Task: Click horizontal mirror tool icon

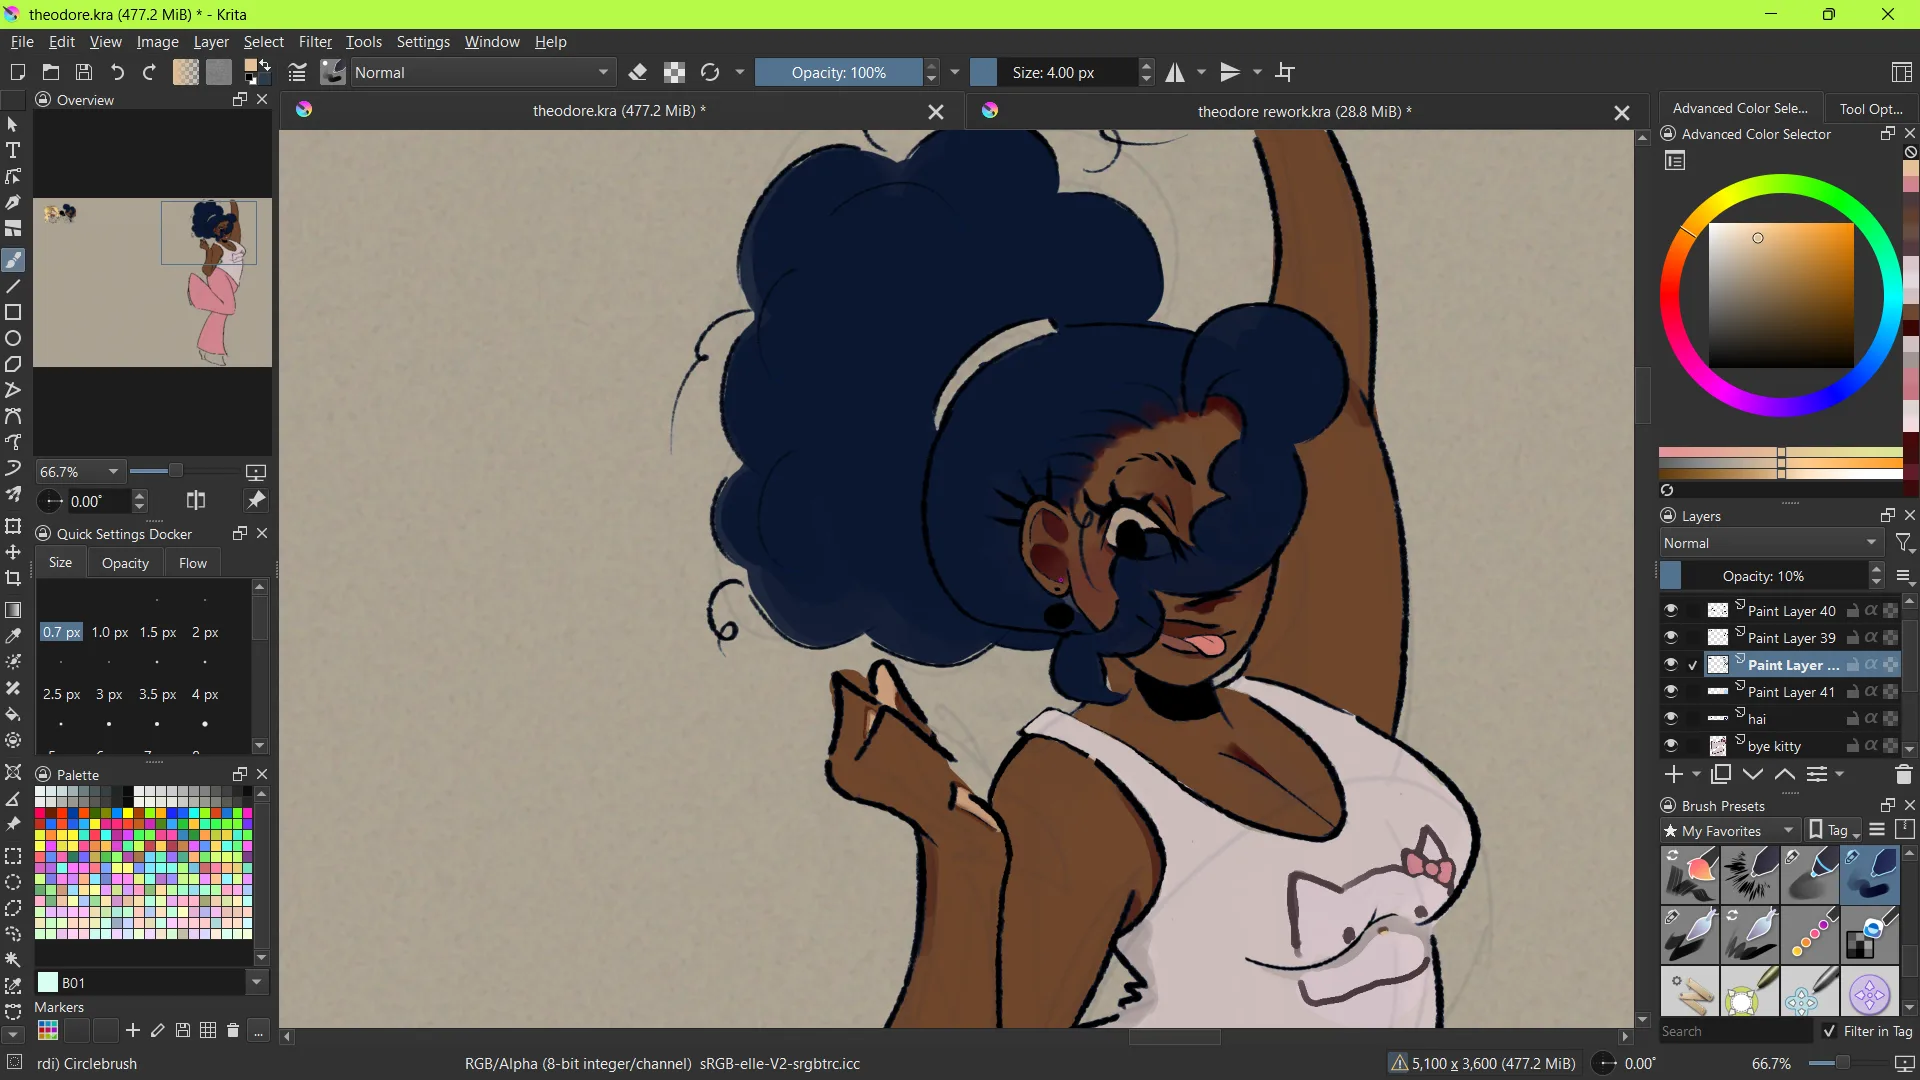Action: pos(1175,72)
